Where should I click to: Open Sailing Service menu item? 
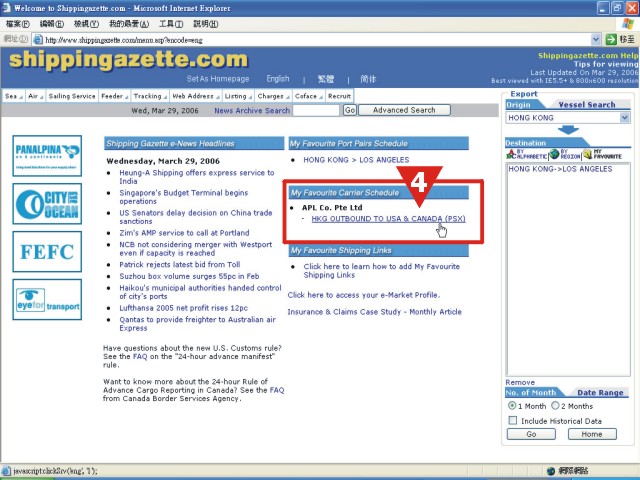72,96
